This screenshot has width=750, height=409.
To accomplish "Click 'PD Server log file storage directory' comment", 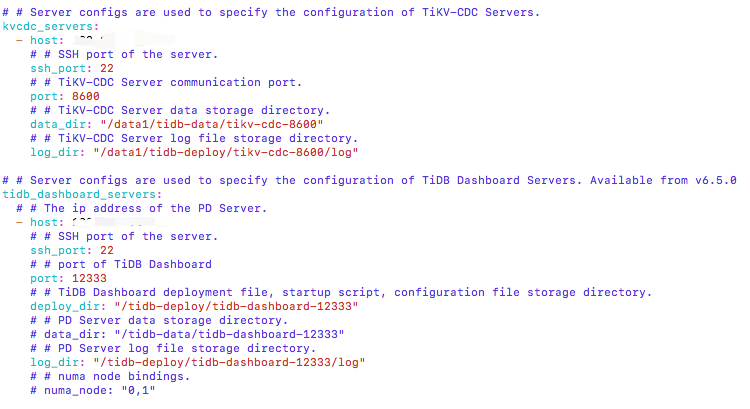I will pos(173,348).
